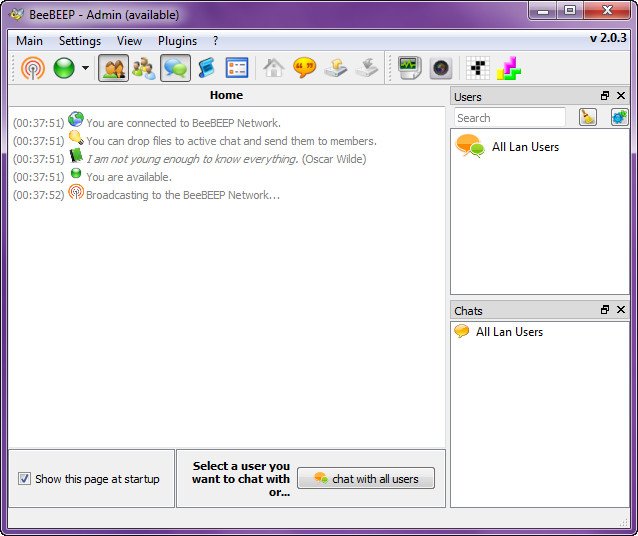
Task: Click the v 2.0.3 version label
Action: (x=608, y=38)
